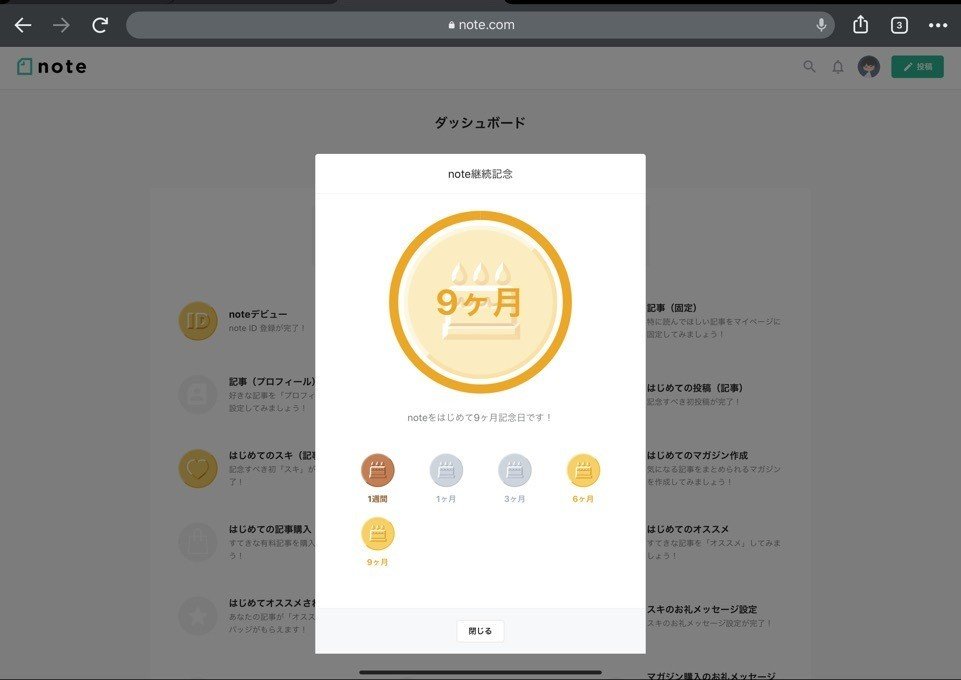Click the note.com address bar
This screenshot has width=961, height=680.
(x=480, y=25)
